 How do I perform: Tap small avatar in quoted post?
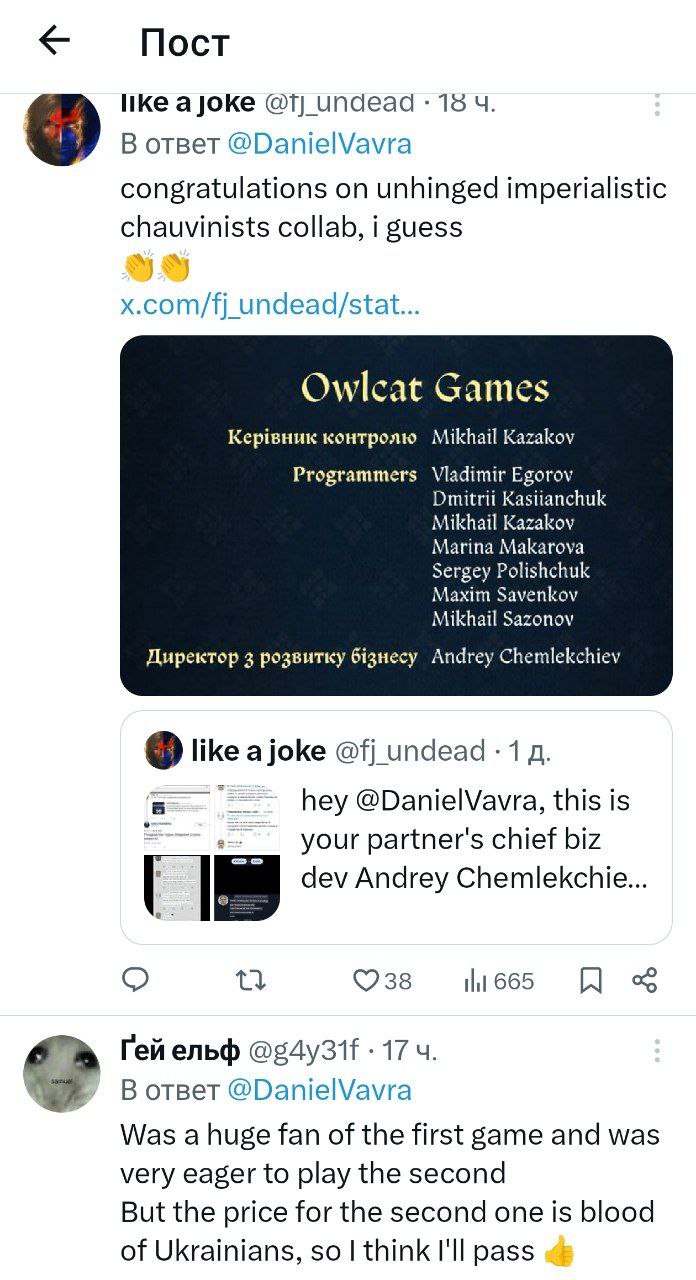tap(163, 750)
